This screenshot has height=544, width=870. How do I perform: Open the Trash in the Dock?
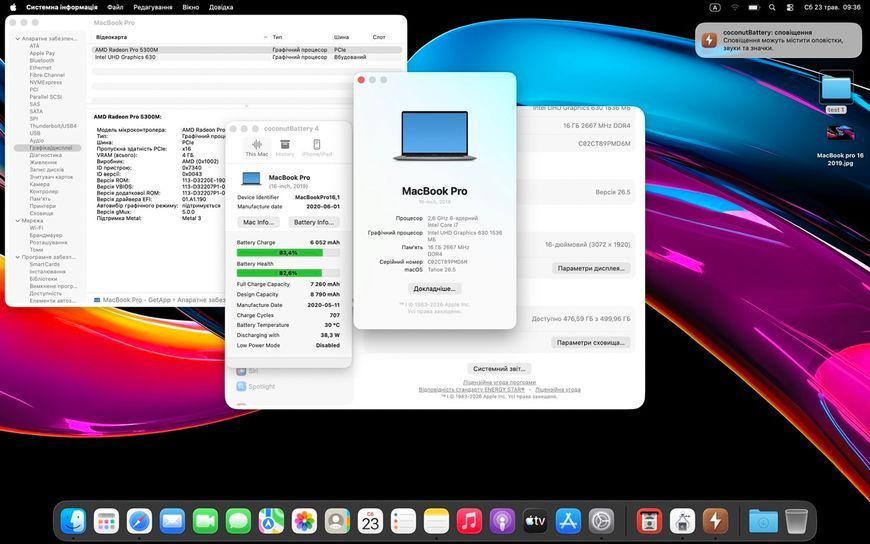click(797, 521)
